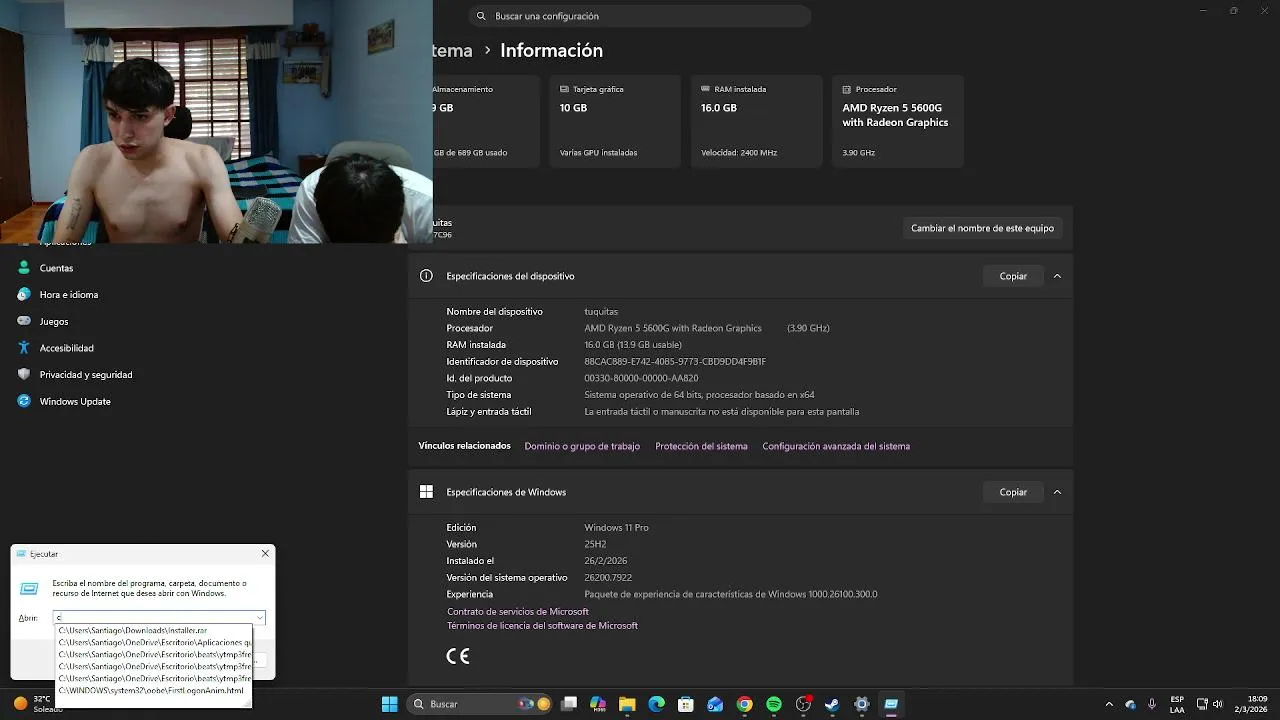Viewport: 1280px width, 720px height.
Task: Click the Cuentas person icon
Action: click(24, 268)
